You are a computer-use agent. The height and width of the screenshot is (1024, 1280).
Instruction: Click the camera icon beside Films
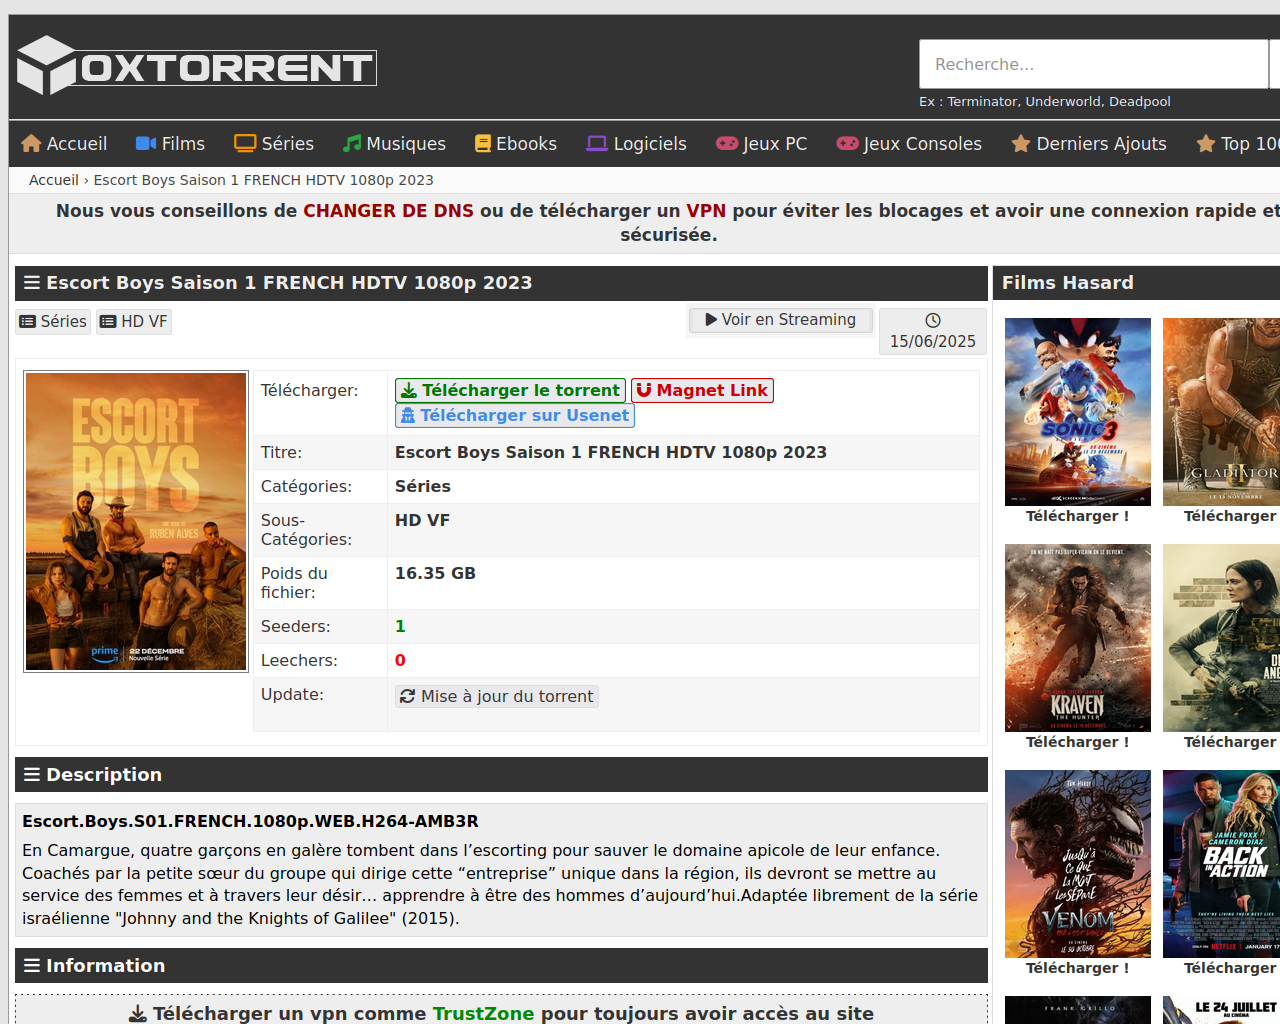pyautogui.click(x=146, y=143)
